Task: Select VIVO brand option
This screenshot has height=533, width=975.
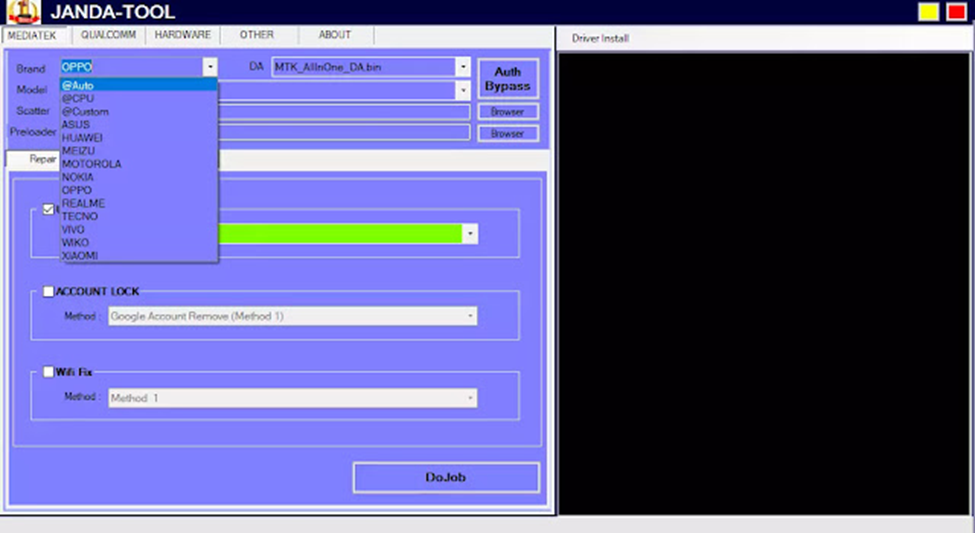Action: coord(139,229)
